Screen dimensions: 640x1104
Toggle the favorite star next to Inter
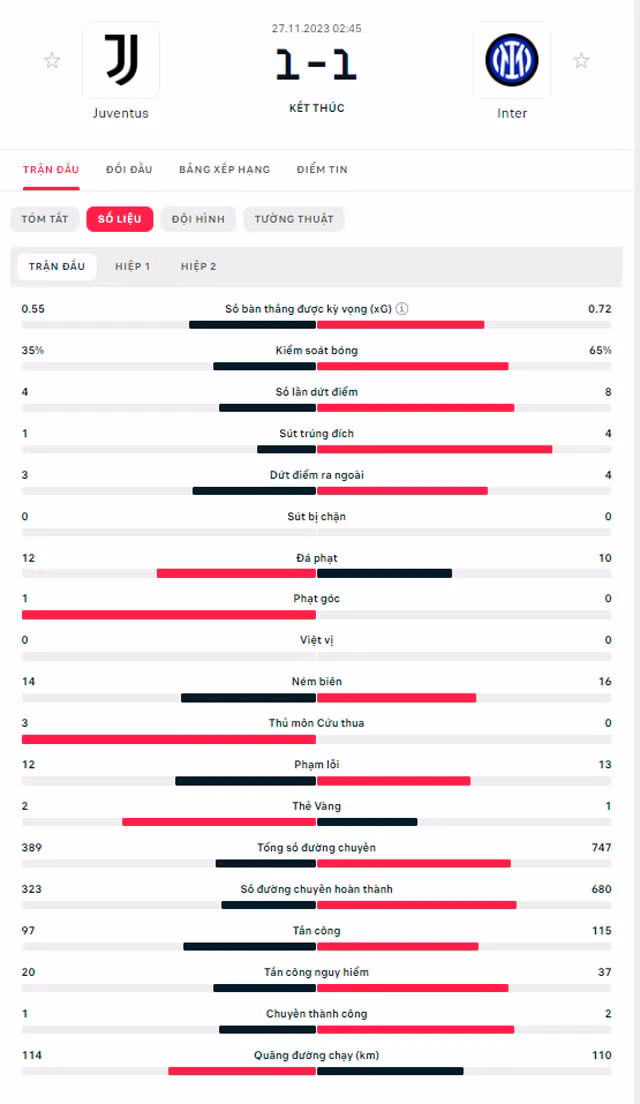[x=581, y=61]
